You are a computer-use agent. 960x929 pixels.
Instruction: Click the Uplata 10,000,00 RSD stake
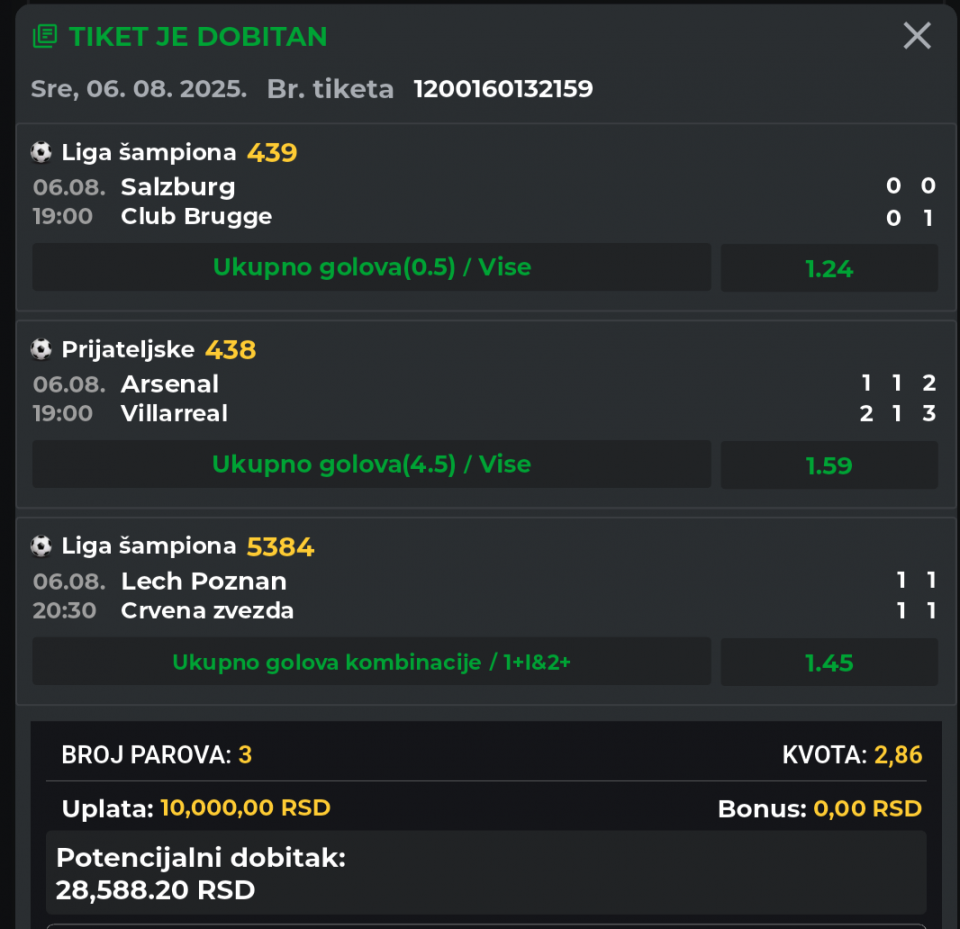tap(196, 808)
